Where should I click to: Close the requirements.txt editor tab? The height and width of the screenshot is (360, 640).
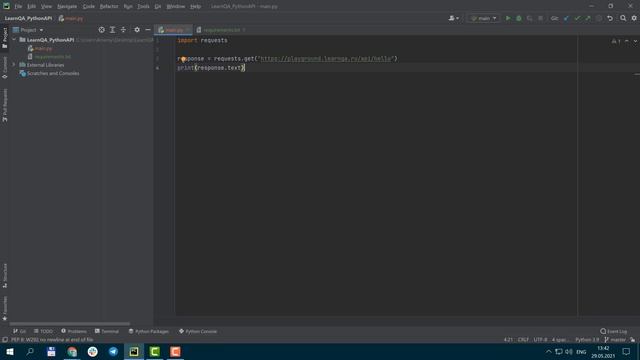[x=244, y=30]
